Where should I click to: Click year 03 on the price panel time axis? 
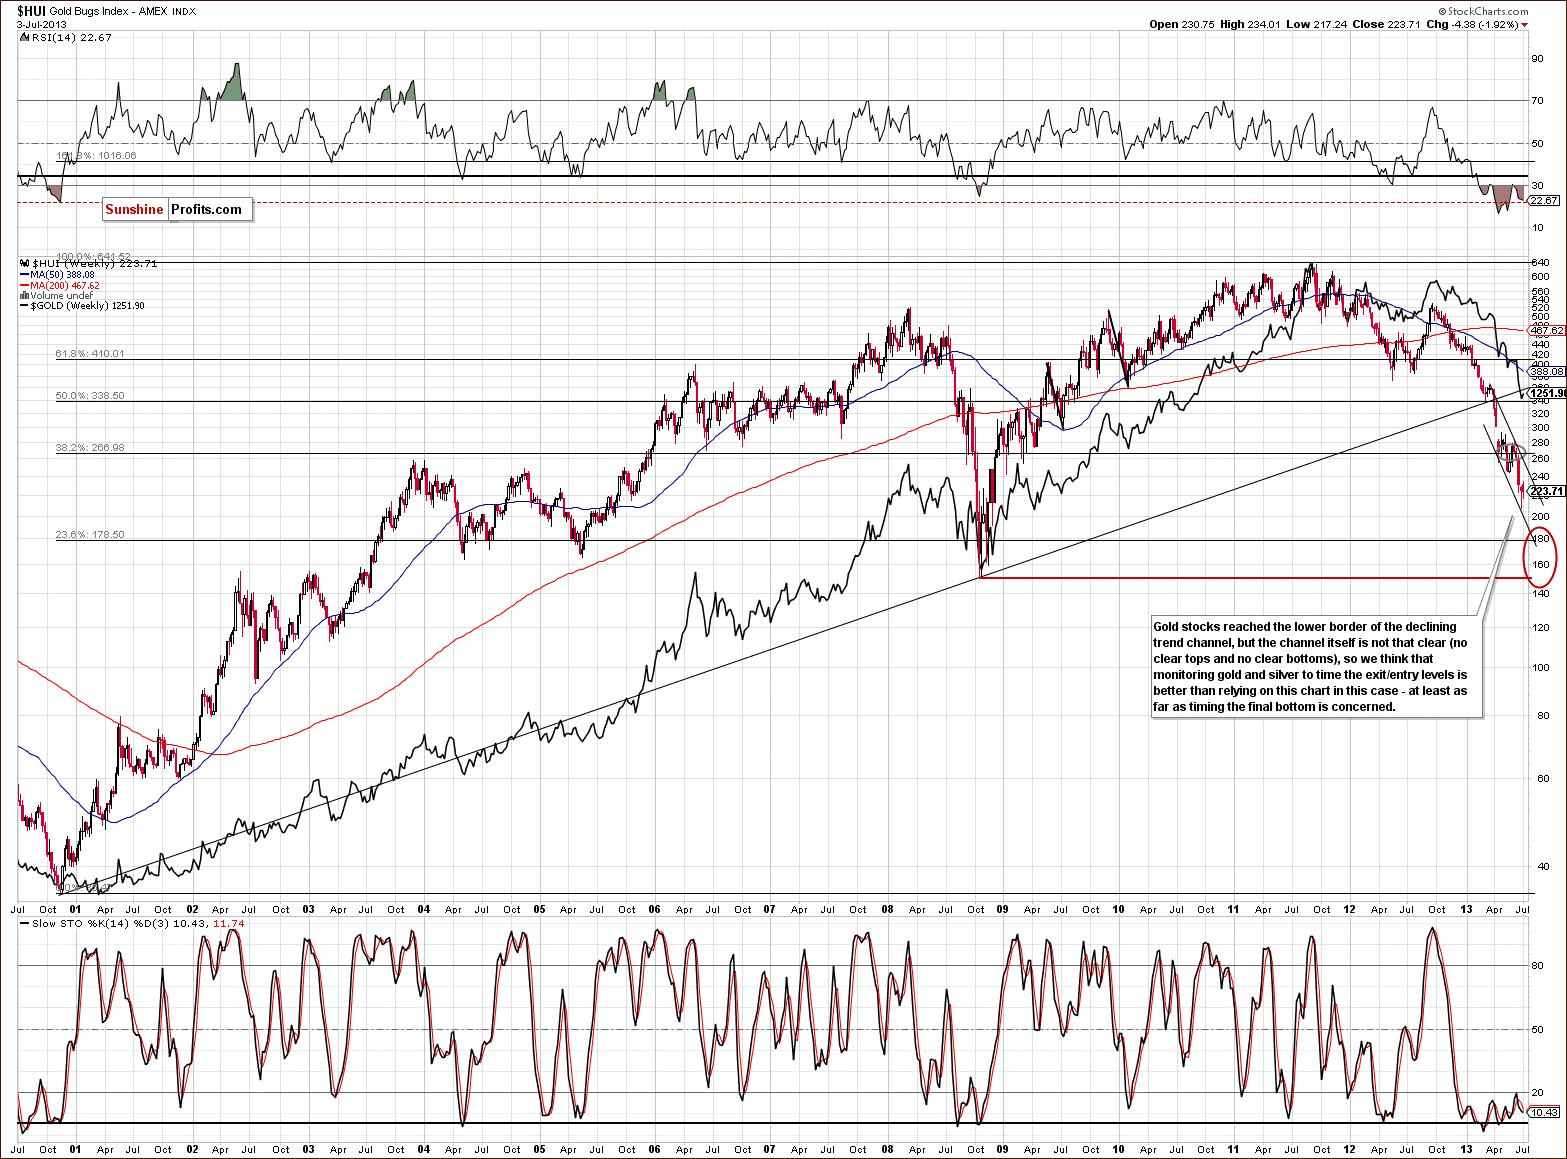coord(308,910)
